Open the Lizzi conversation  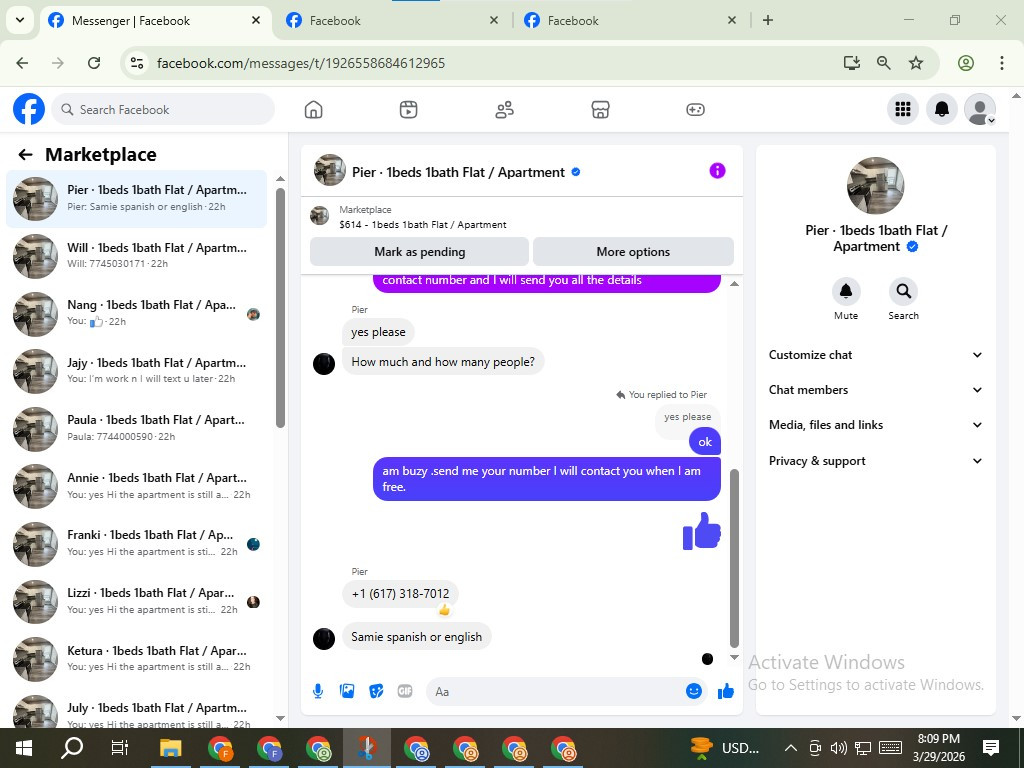coord(136,601)
